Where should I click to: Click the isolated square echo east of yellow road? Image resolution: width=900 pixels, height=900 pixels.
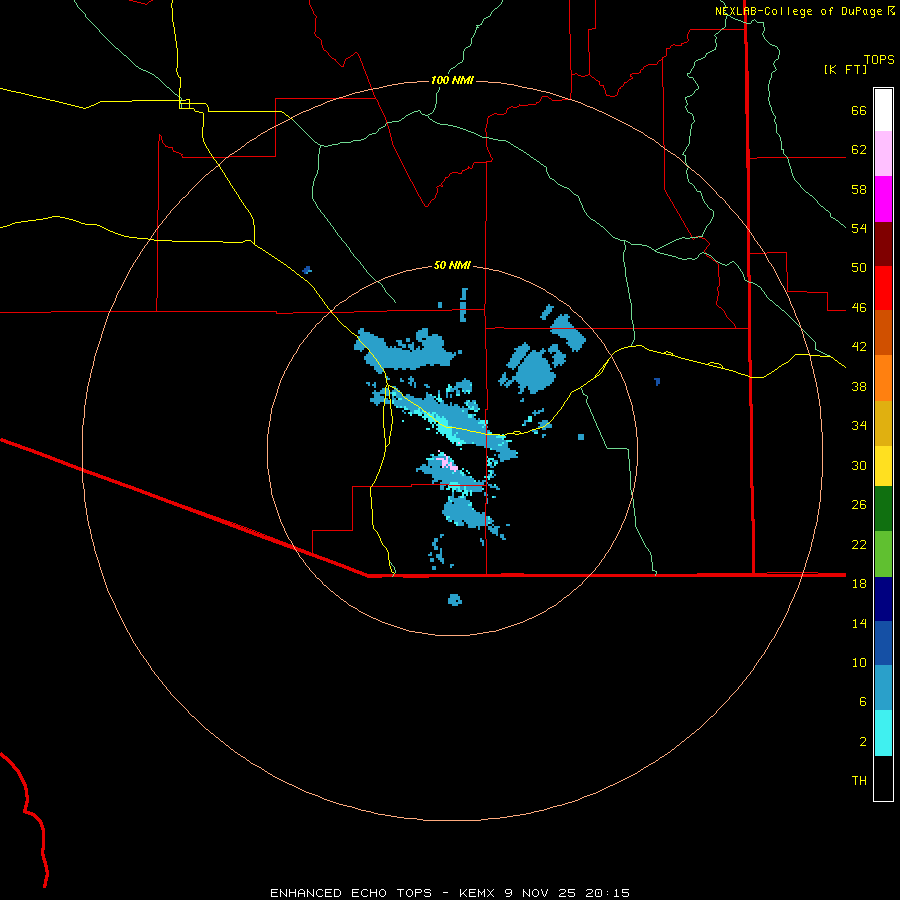coord(581,437)
